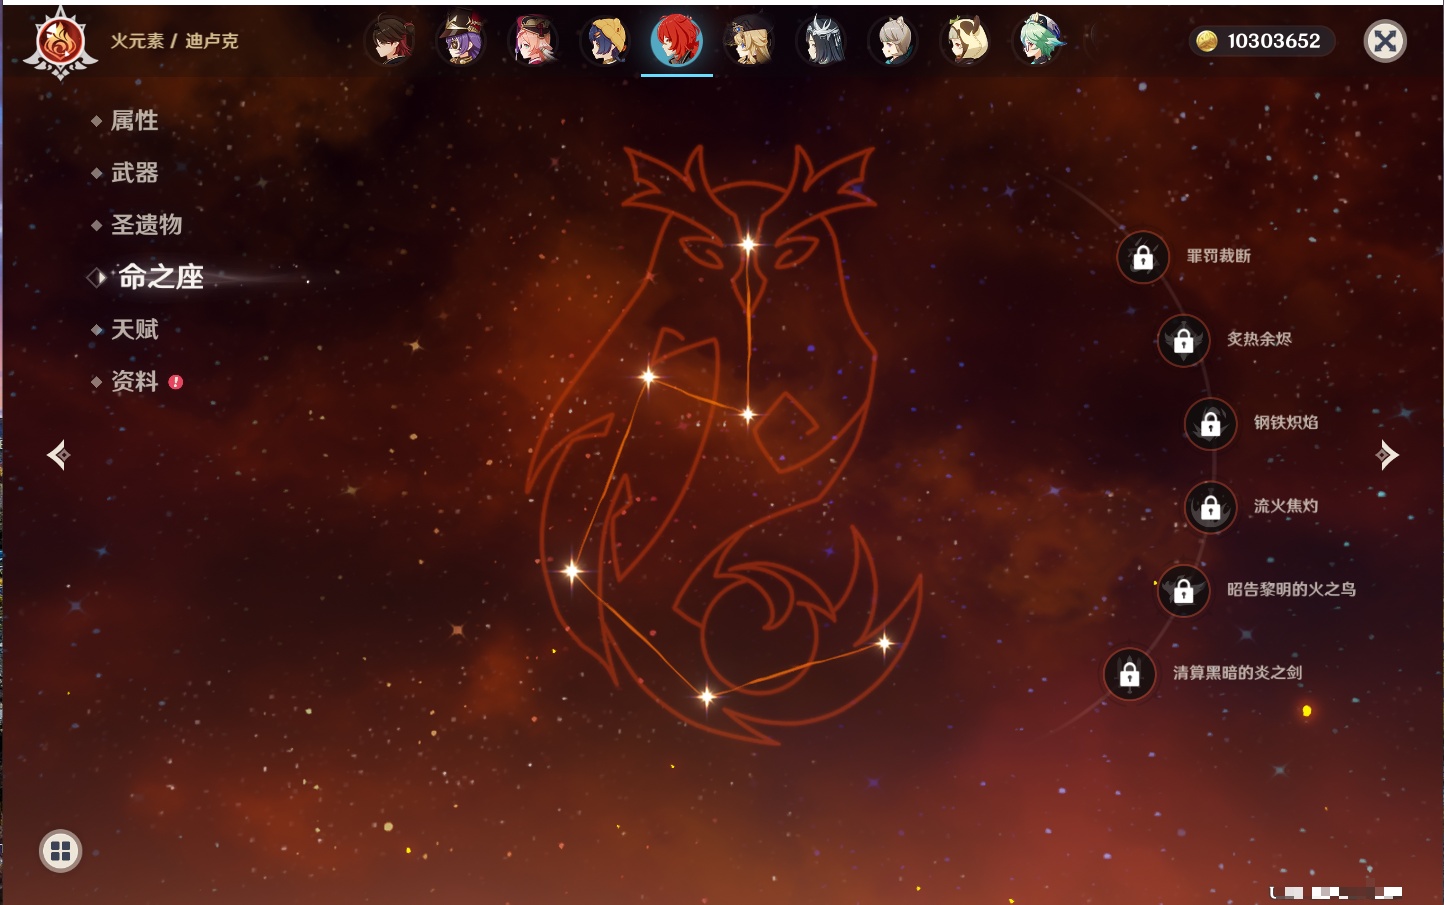The image size is (1444, 905).
Task: Open the 圣遗物 artifacts menu
Action: coord(146,225)
